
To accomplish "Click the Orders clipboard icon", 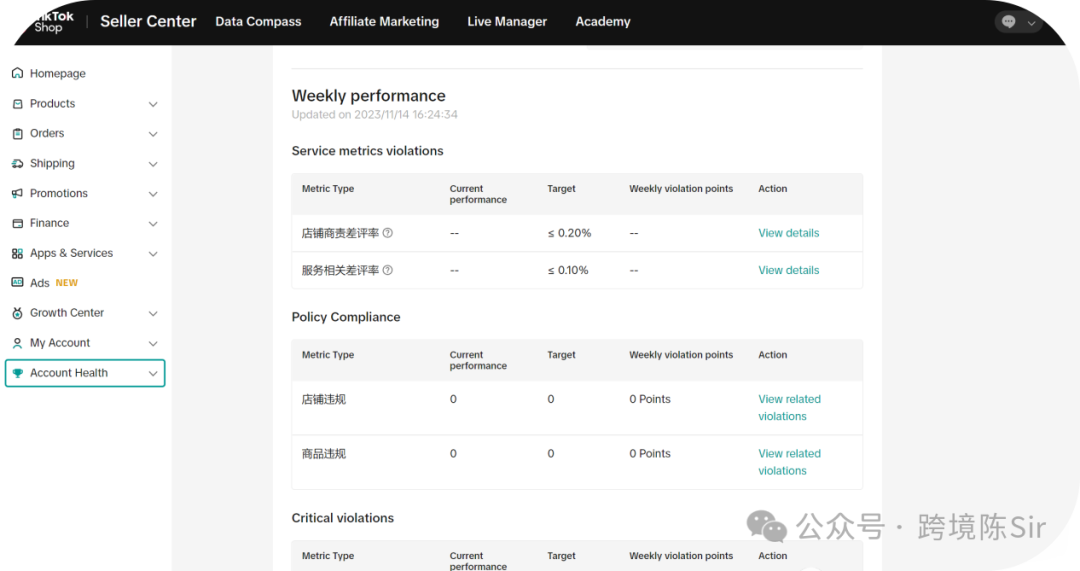I will pos(17,134).
